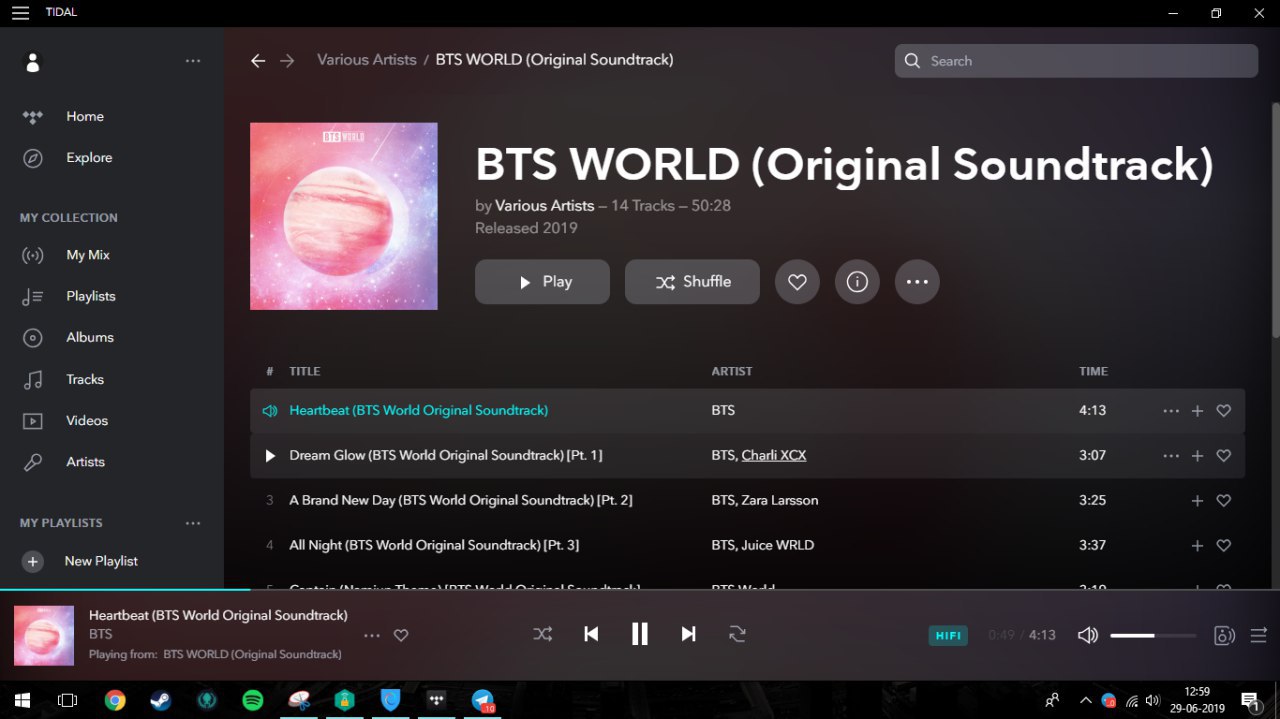Viewport: 1280px width, 719px height.
Task: Open My Playlists options menu
Action: [x=193, y=523]
